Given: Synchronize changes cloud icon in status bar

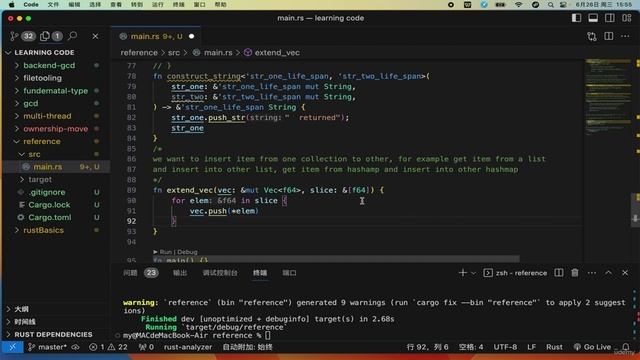Looking at the screenshot, I should (76, 347).
